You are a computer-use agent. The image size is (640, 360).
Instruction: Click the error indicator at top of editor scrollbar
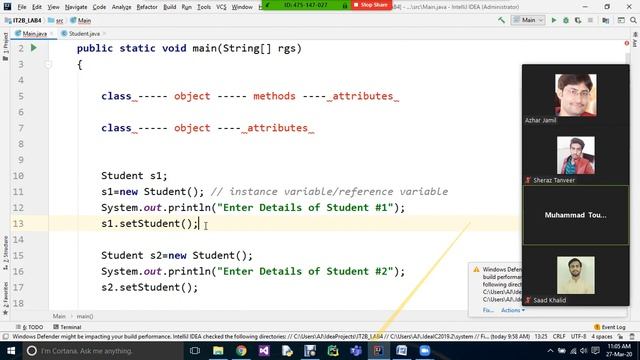627,43
